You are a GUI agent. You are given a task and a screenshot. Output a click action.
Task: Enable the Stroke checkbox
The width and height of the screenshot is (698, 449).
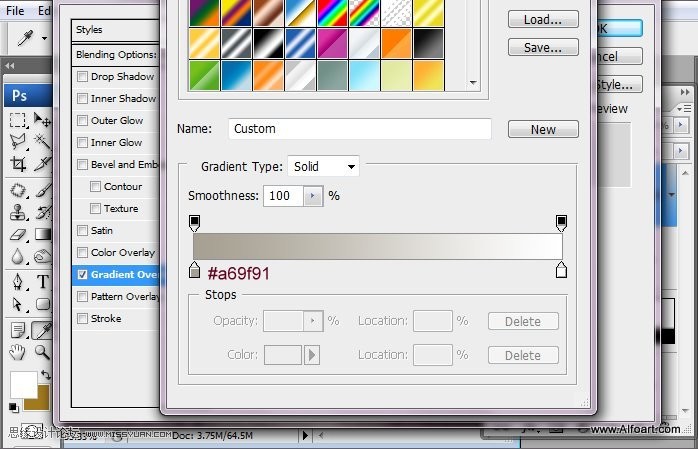pos(82,319)
